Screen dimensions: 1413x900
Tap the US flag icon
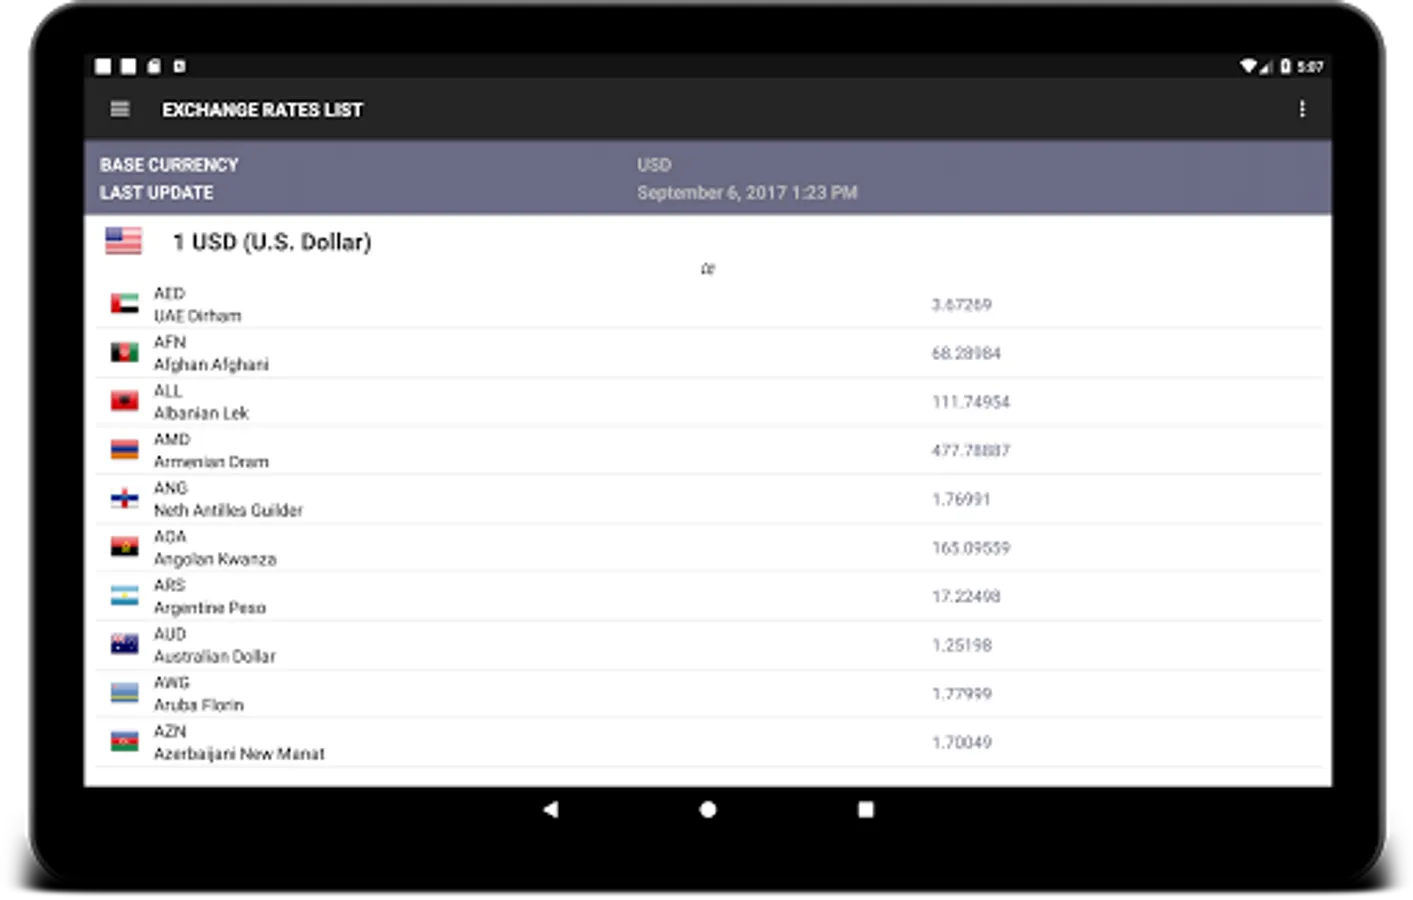click(x=124, y=241)
